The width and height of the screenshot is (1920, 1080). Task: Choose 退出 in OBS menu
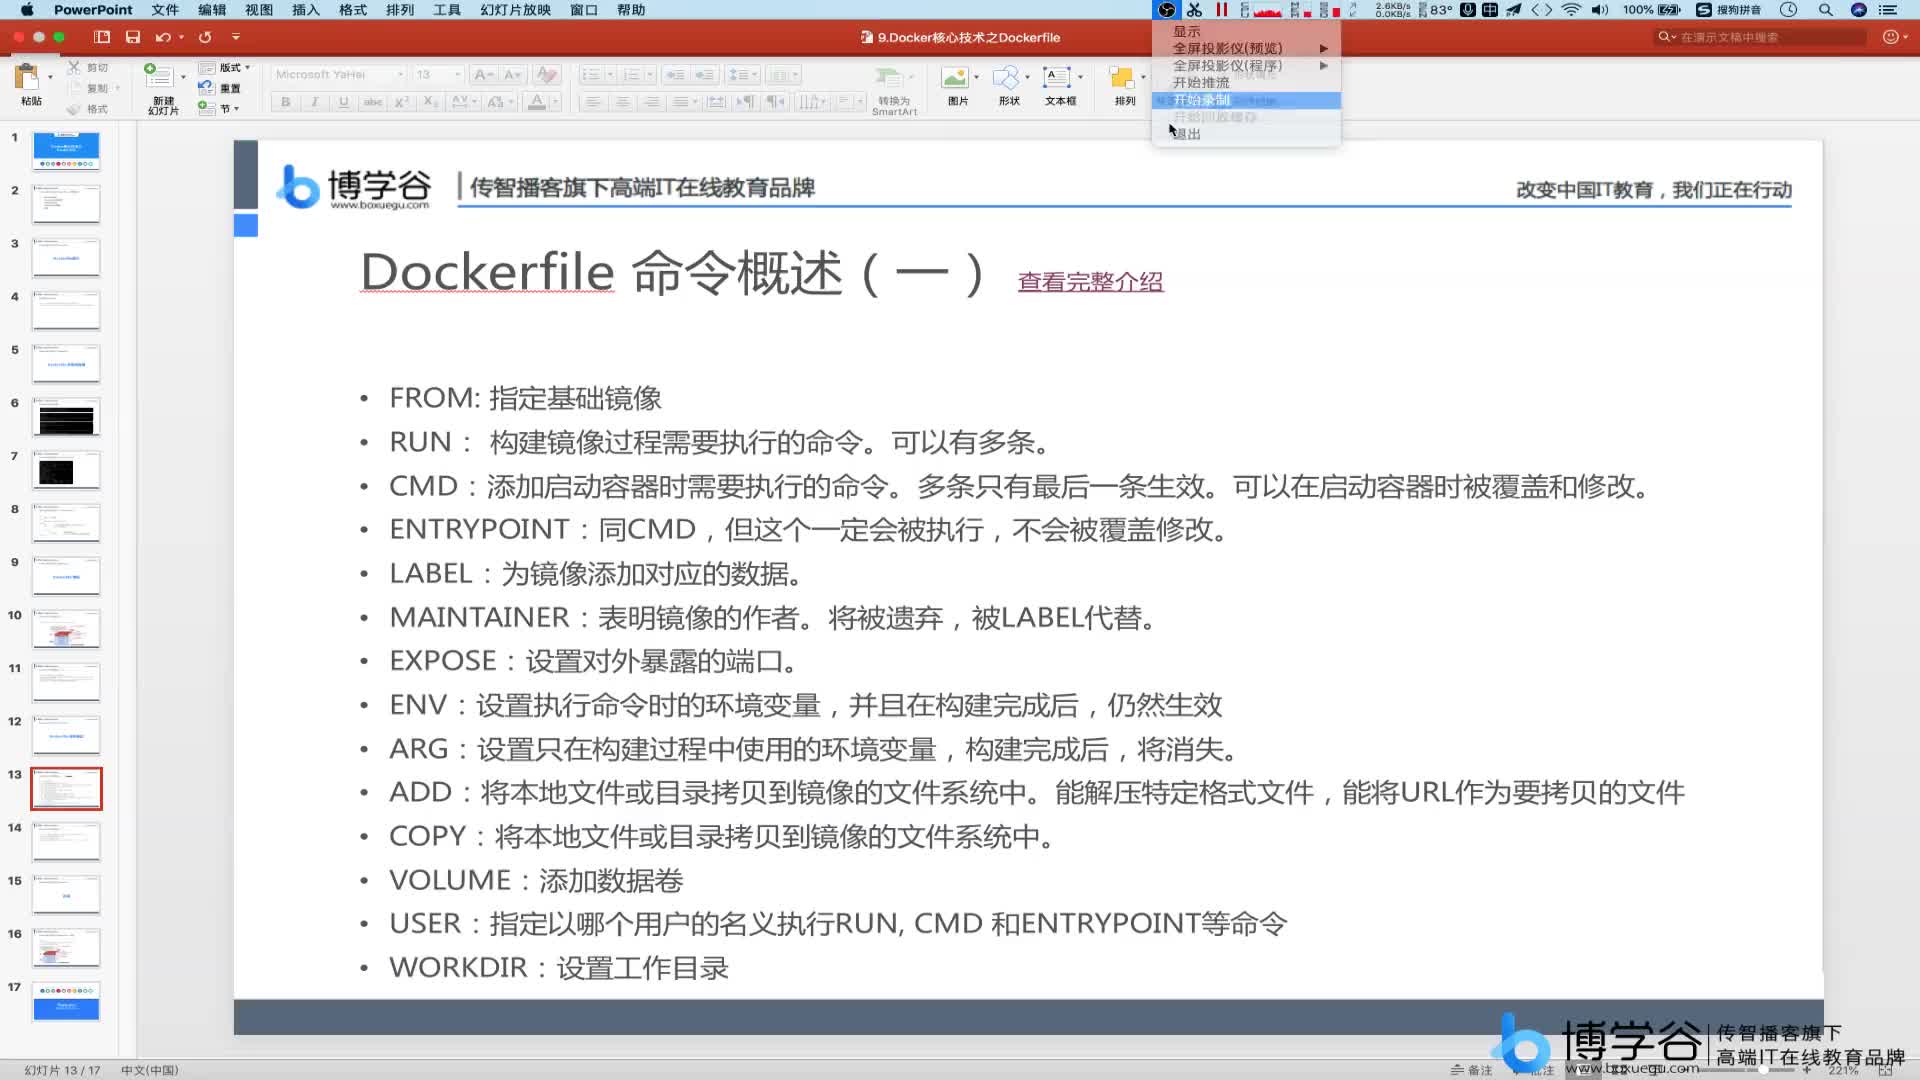pos(1245,134)
